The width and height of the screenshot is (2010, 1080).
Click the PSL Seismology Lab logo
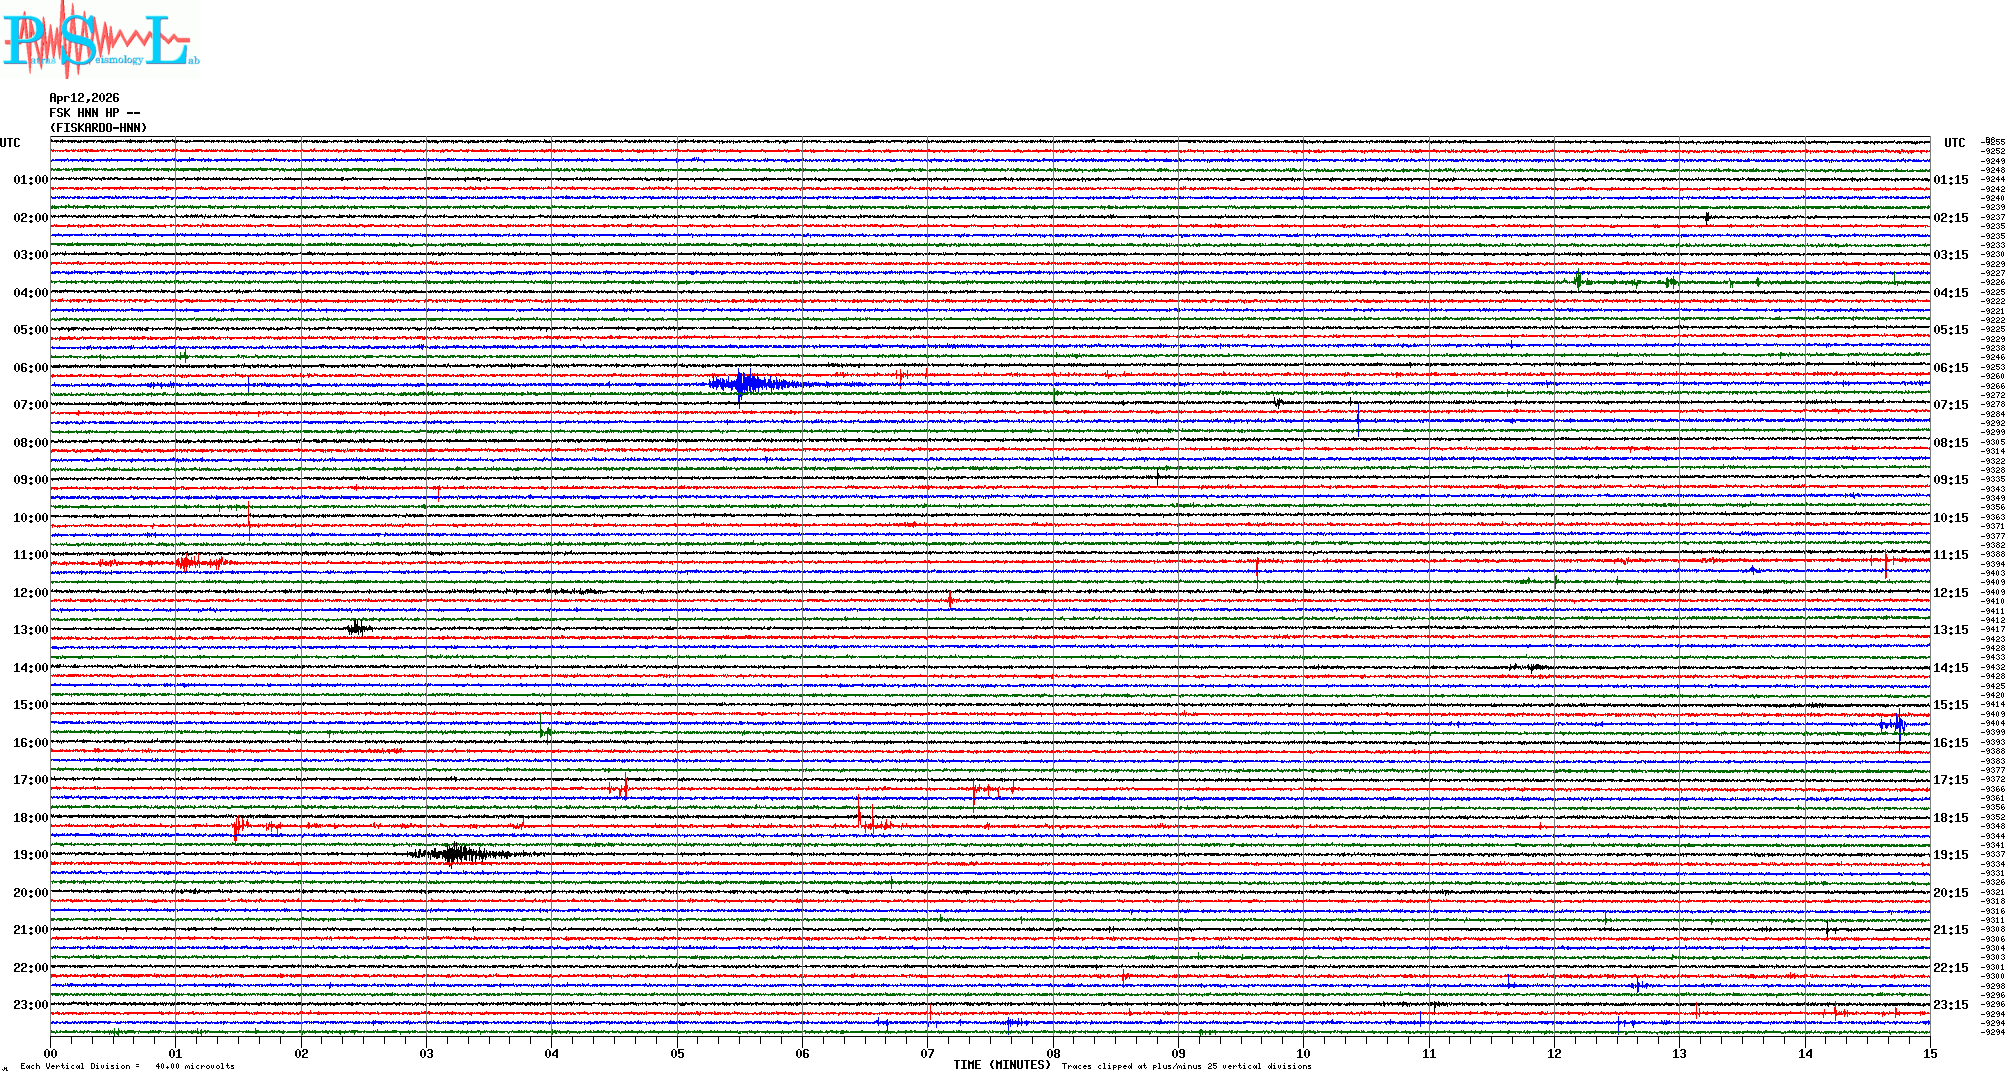click(x=100, y=40)
